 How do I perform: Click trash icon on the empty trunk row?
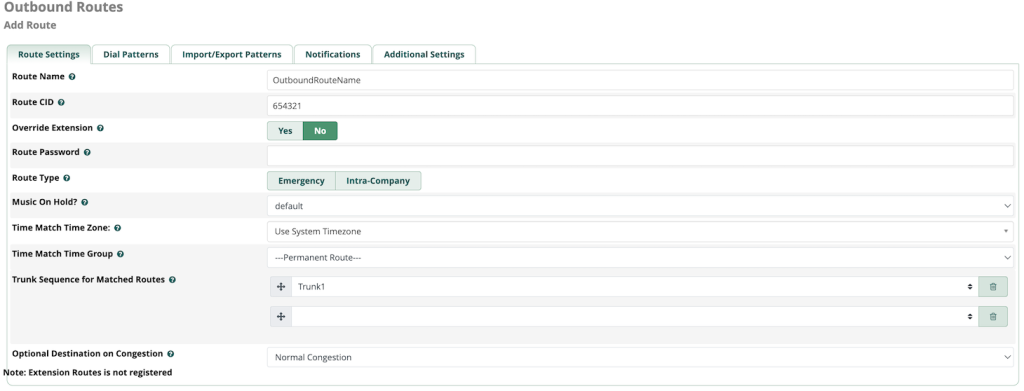click(x=993, y=317)
